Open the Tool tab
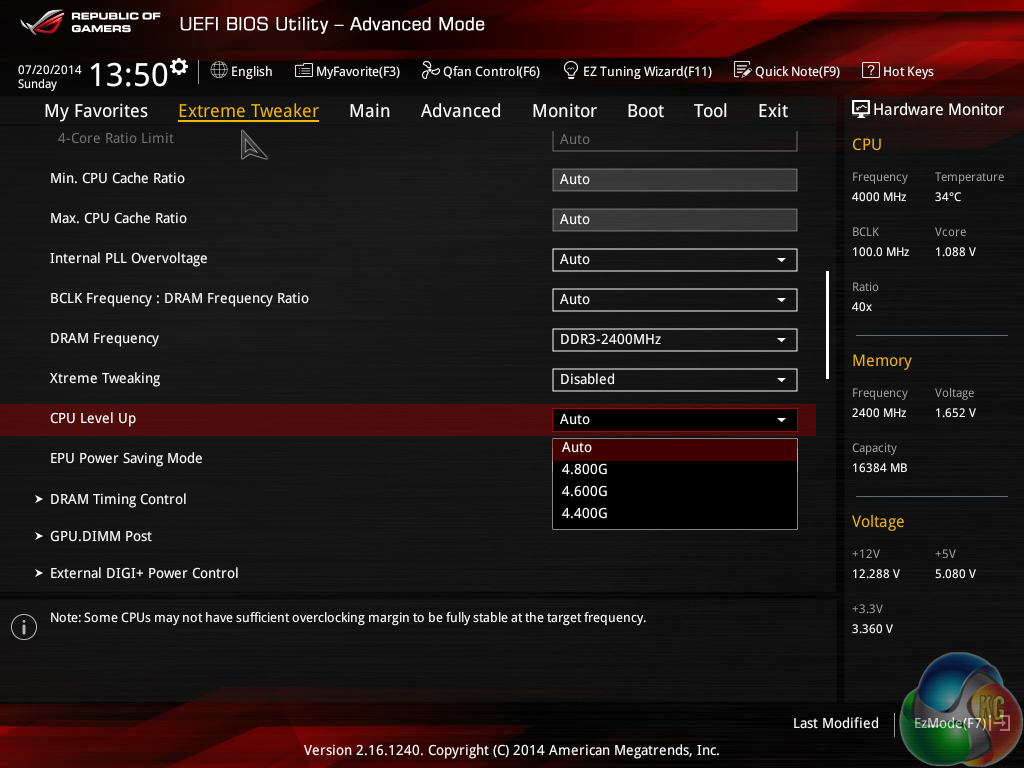This screenshot has width=1024, height=768. click(710, 111)
